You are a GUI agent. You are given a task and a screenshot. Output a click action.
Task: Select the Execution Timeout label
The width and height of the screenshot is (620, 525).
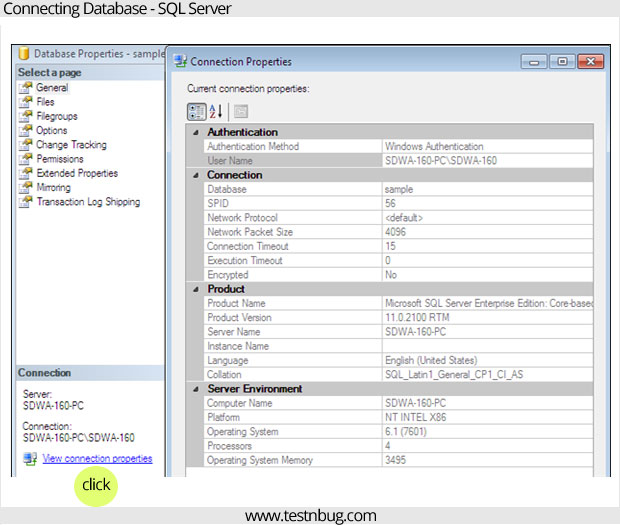(245, 260)
